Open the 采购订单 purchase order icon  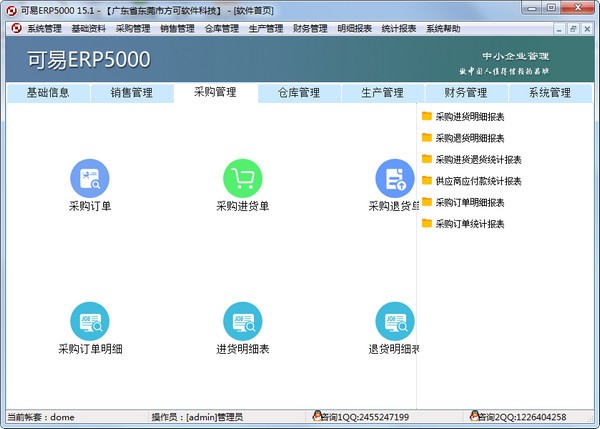pos(90,178)
